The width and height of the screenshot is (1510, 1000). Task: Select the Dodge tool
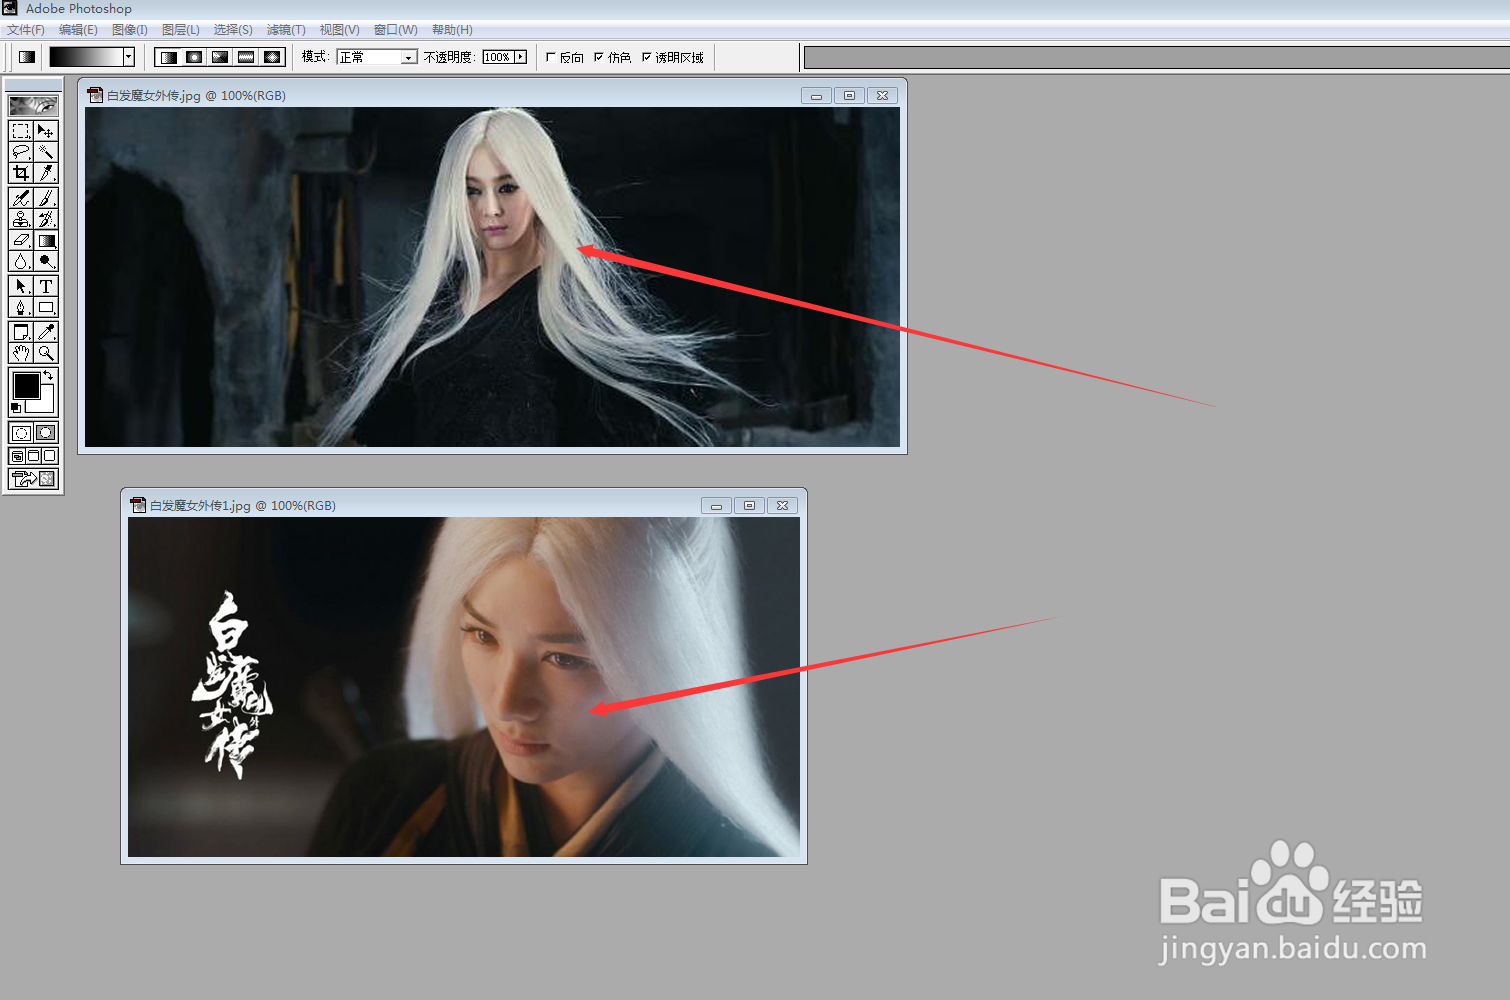point(46,261)
